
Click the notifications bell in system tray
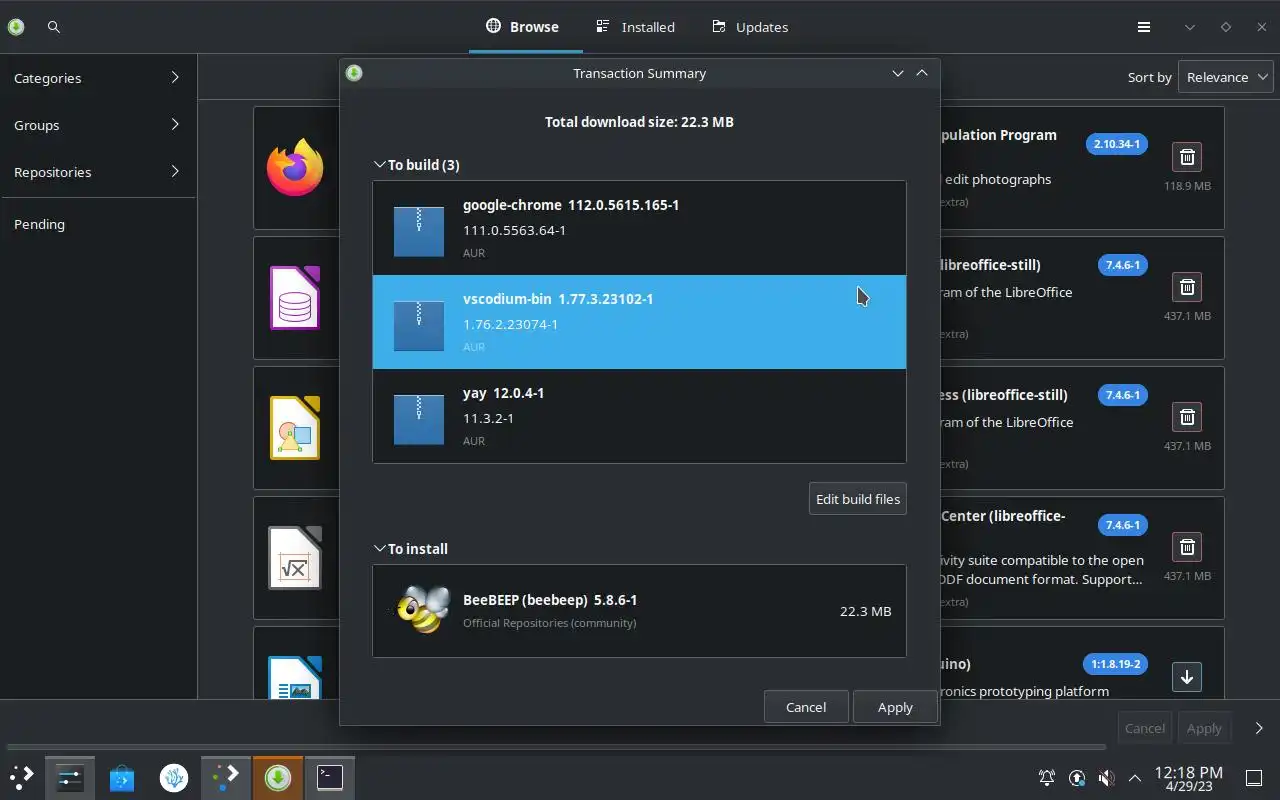tap(1047, 778)
